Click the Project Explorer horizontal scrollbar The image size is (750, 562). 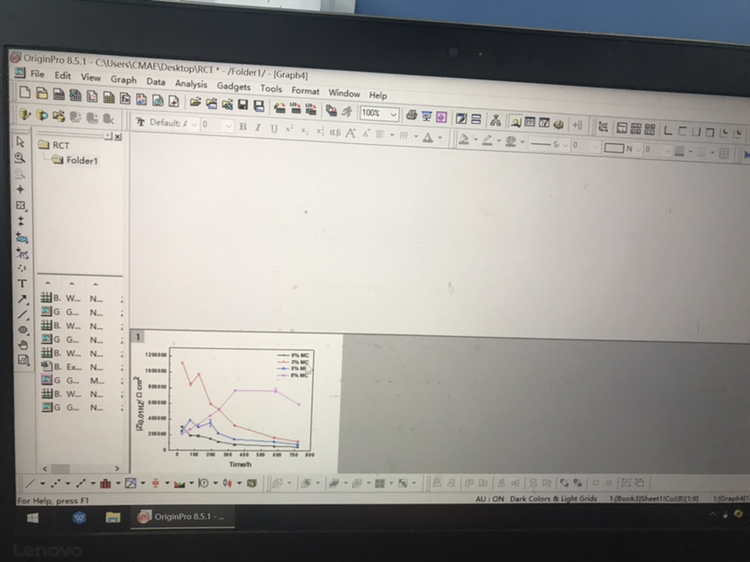click(x=81, y=468)
